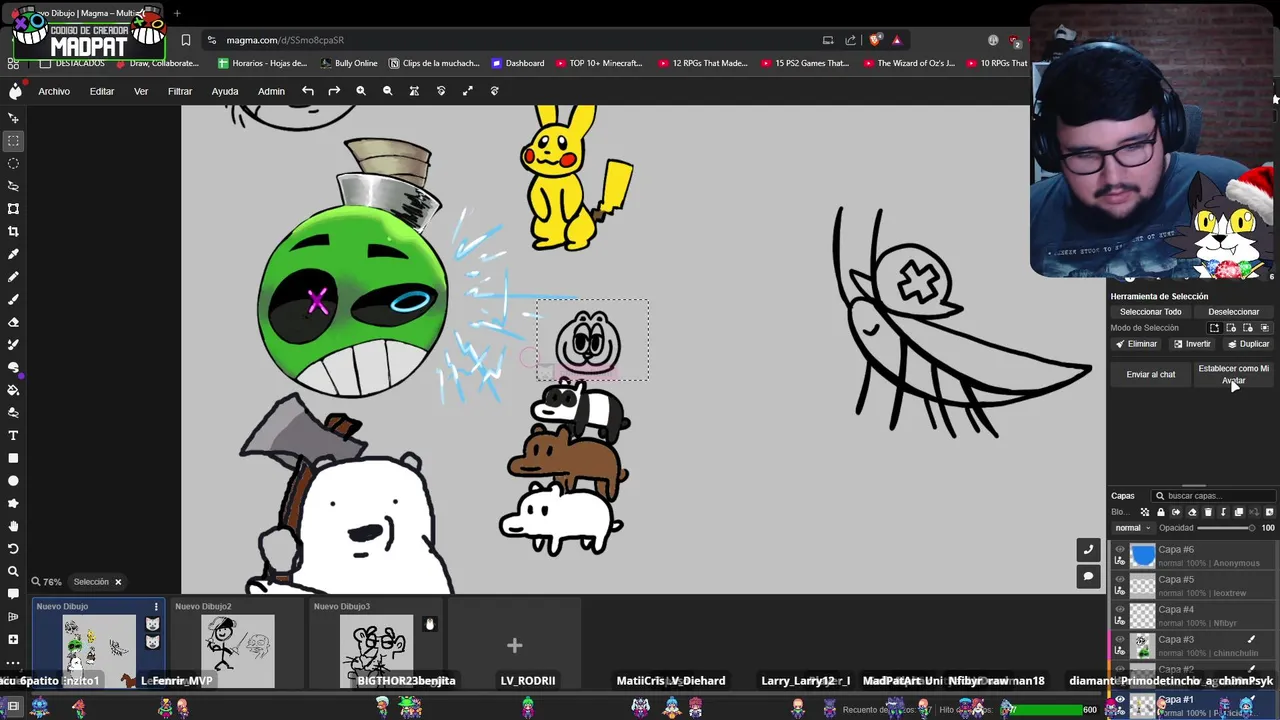Screen dimensions: 1280x720
Task: Click the Eliminar selection button
Action: point(1136,344)
